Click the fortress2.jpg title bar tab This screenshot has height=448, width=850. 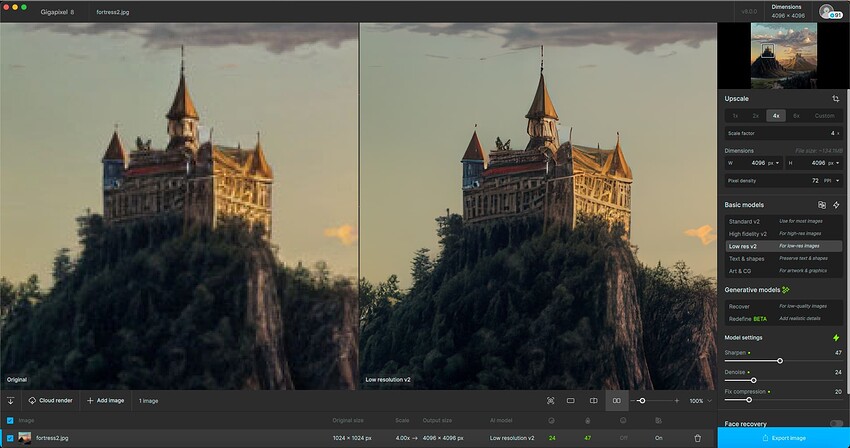coord(113,12)
